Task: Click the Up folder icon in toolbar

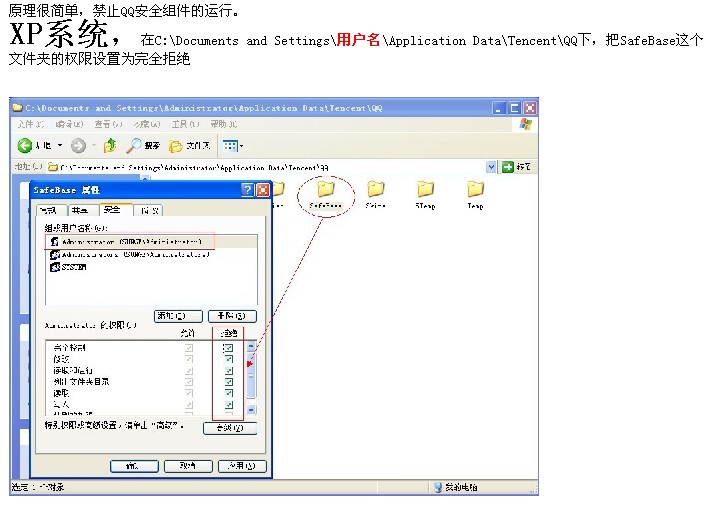Action: [x=110, y=146]
